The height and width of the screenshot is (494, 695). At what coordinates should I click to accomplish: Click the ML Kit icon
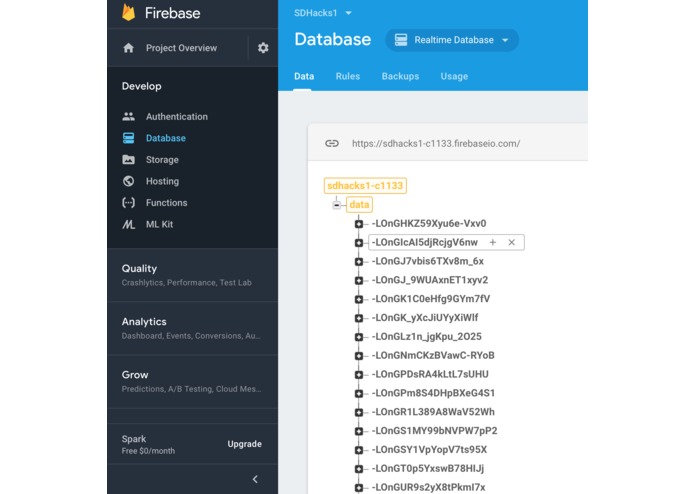point(129,224)
